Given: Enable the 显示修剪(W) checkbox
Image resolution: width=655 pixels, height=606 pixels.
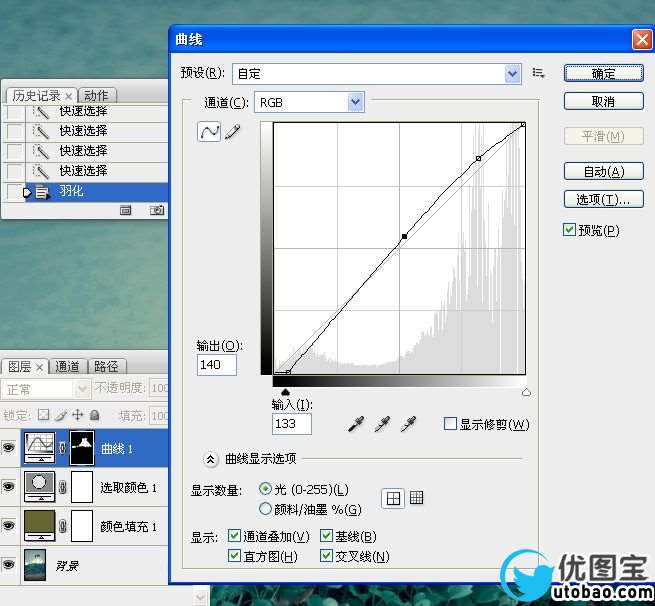Looking at the screenshot, I should [450, 423].
